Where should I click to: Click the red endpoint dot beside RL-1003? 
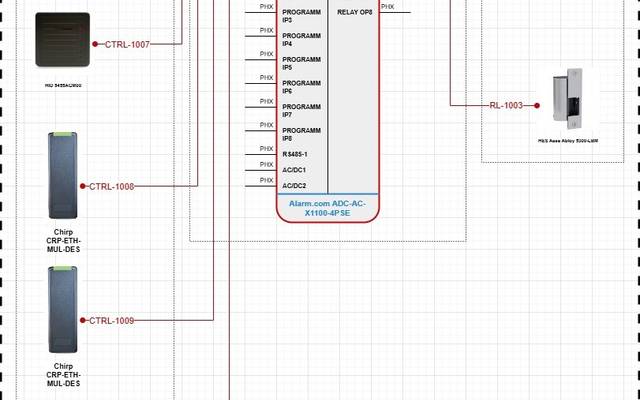531,105
